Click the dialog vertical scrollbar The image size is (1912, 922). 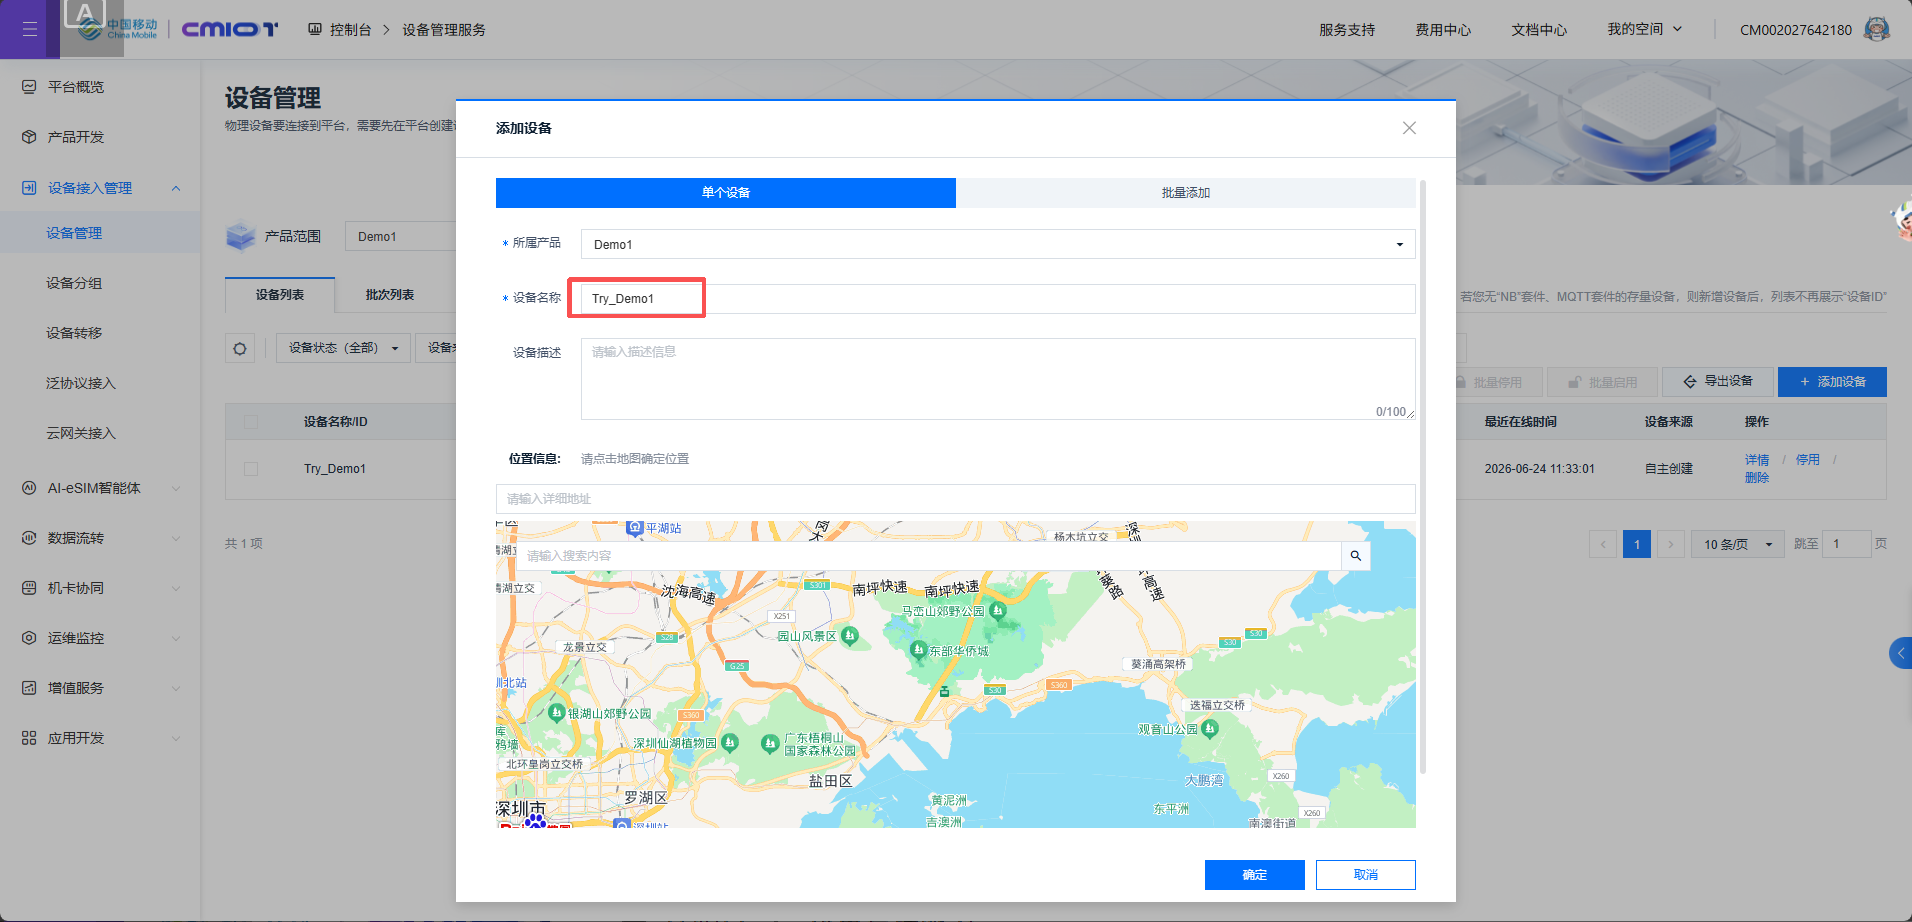1422,476
